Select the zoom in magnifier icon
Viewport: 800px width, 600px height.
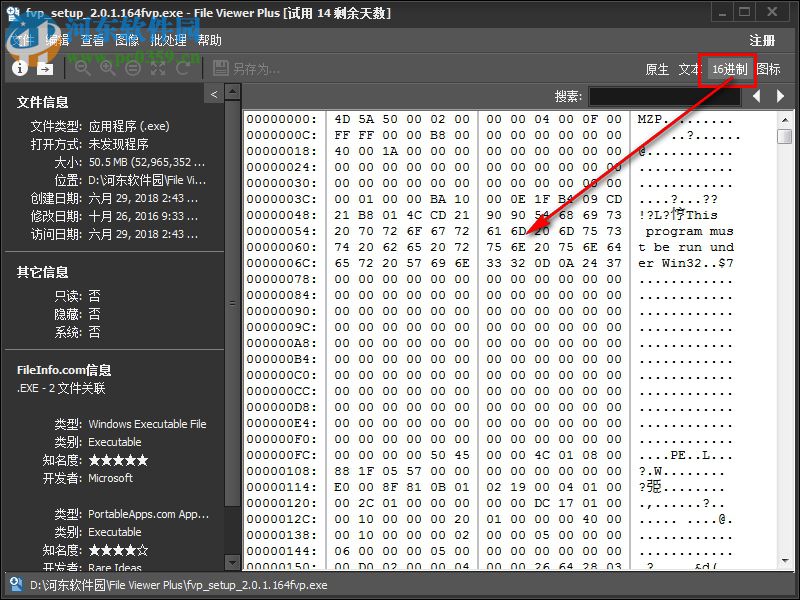click(x=107, y=69)
